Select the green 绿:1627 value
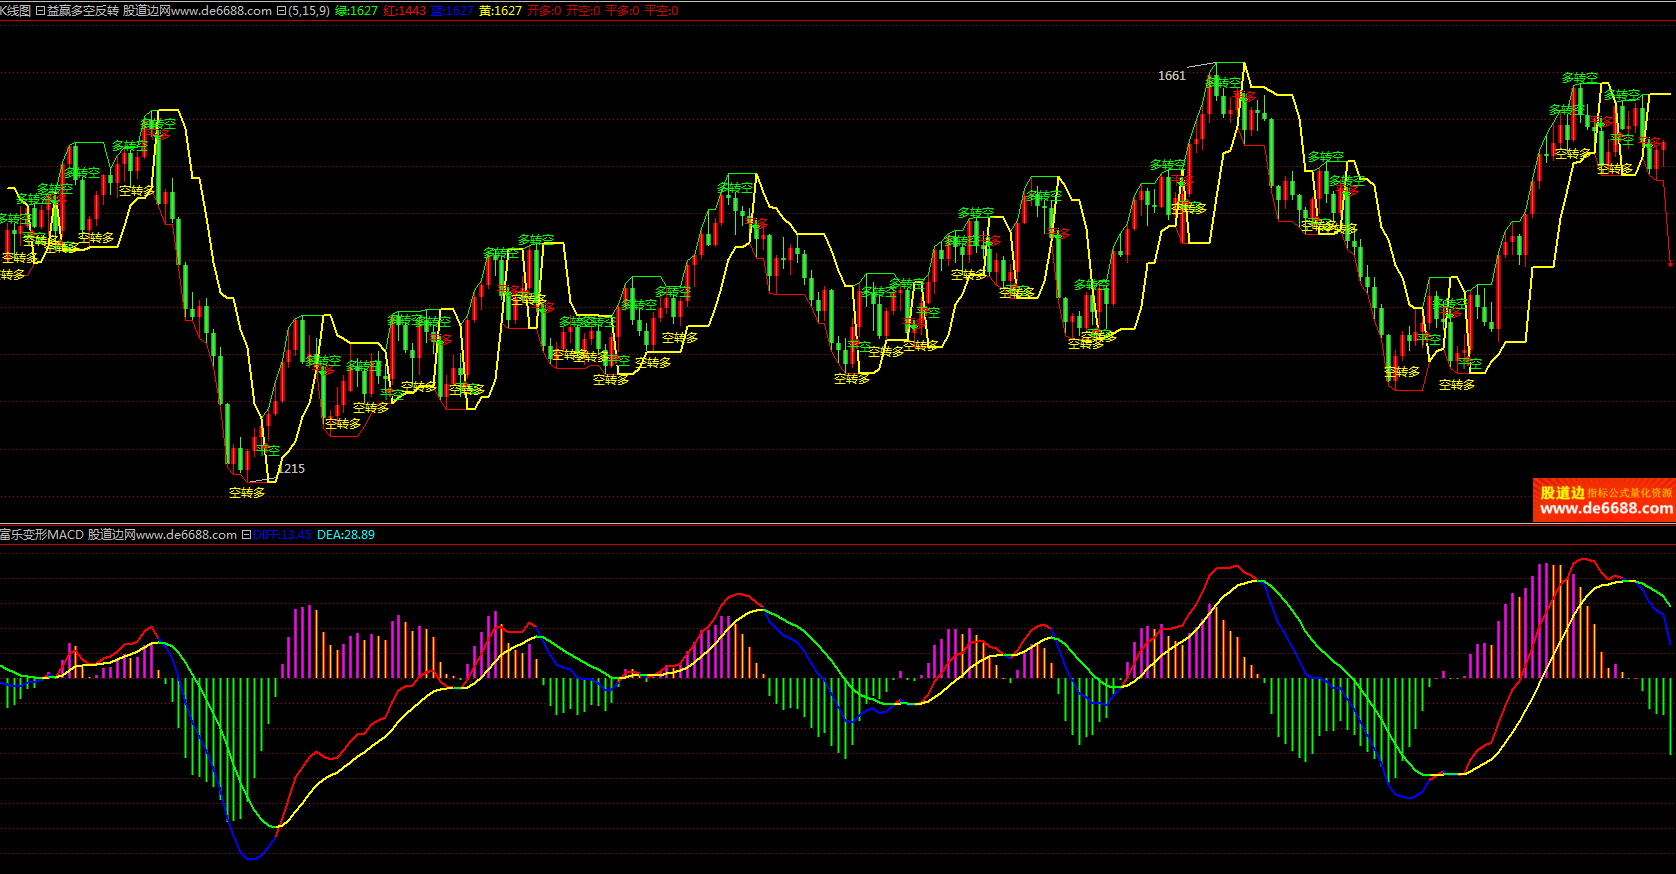 (x=356, y=11)
